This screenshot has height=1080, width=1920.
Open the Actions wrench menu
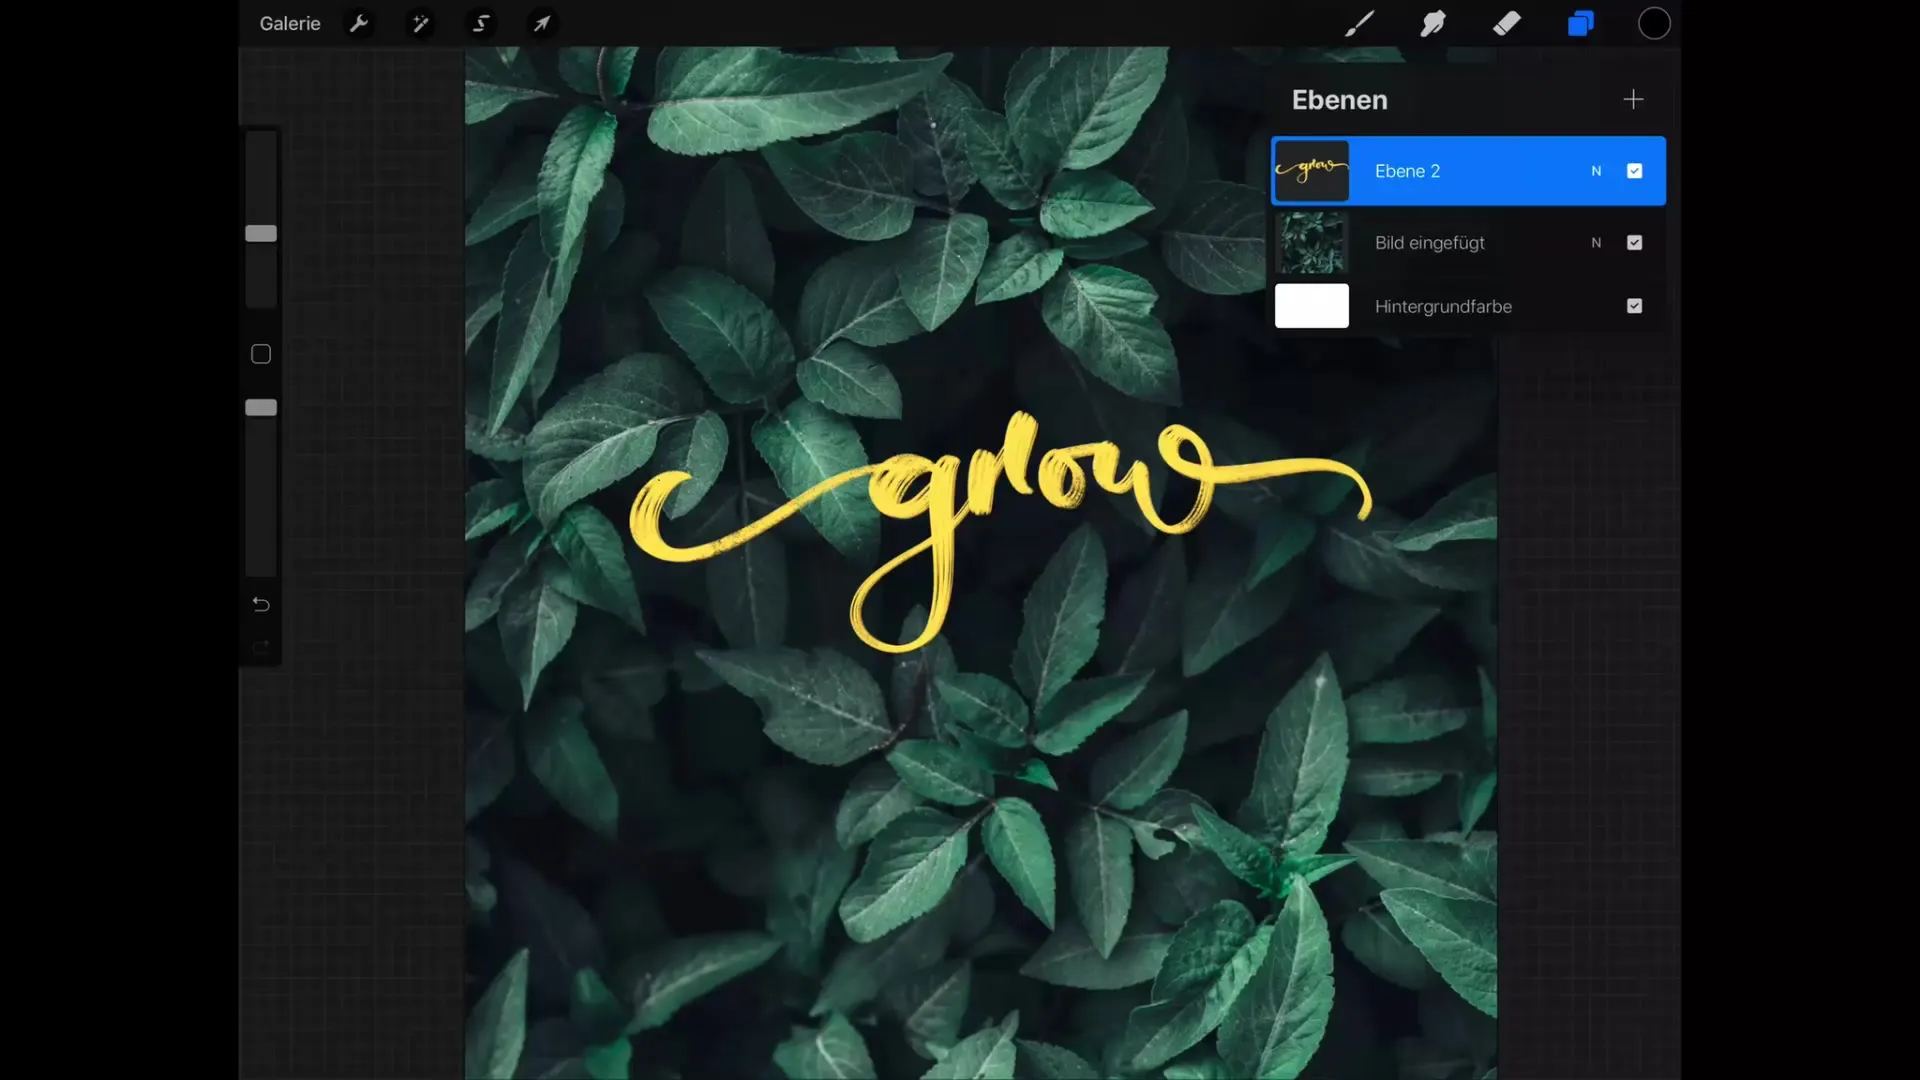[359, 23]
